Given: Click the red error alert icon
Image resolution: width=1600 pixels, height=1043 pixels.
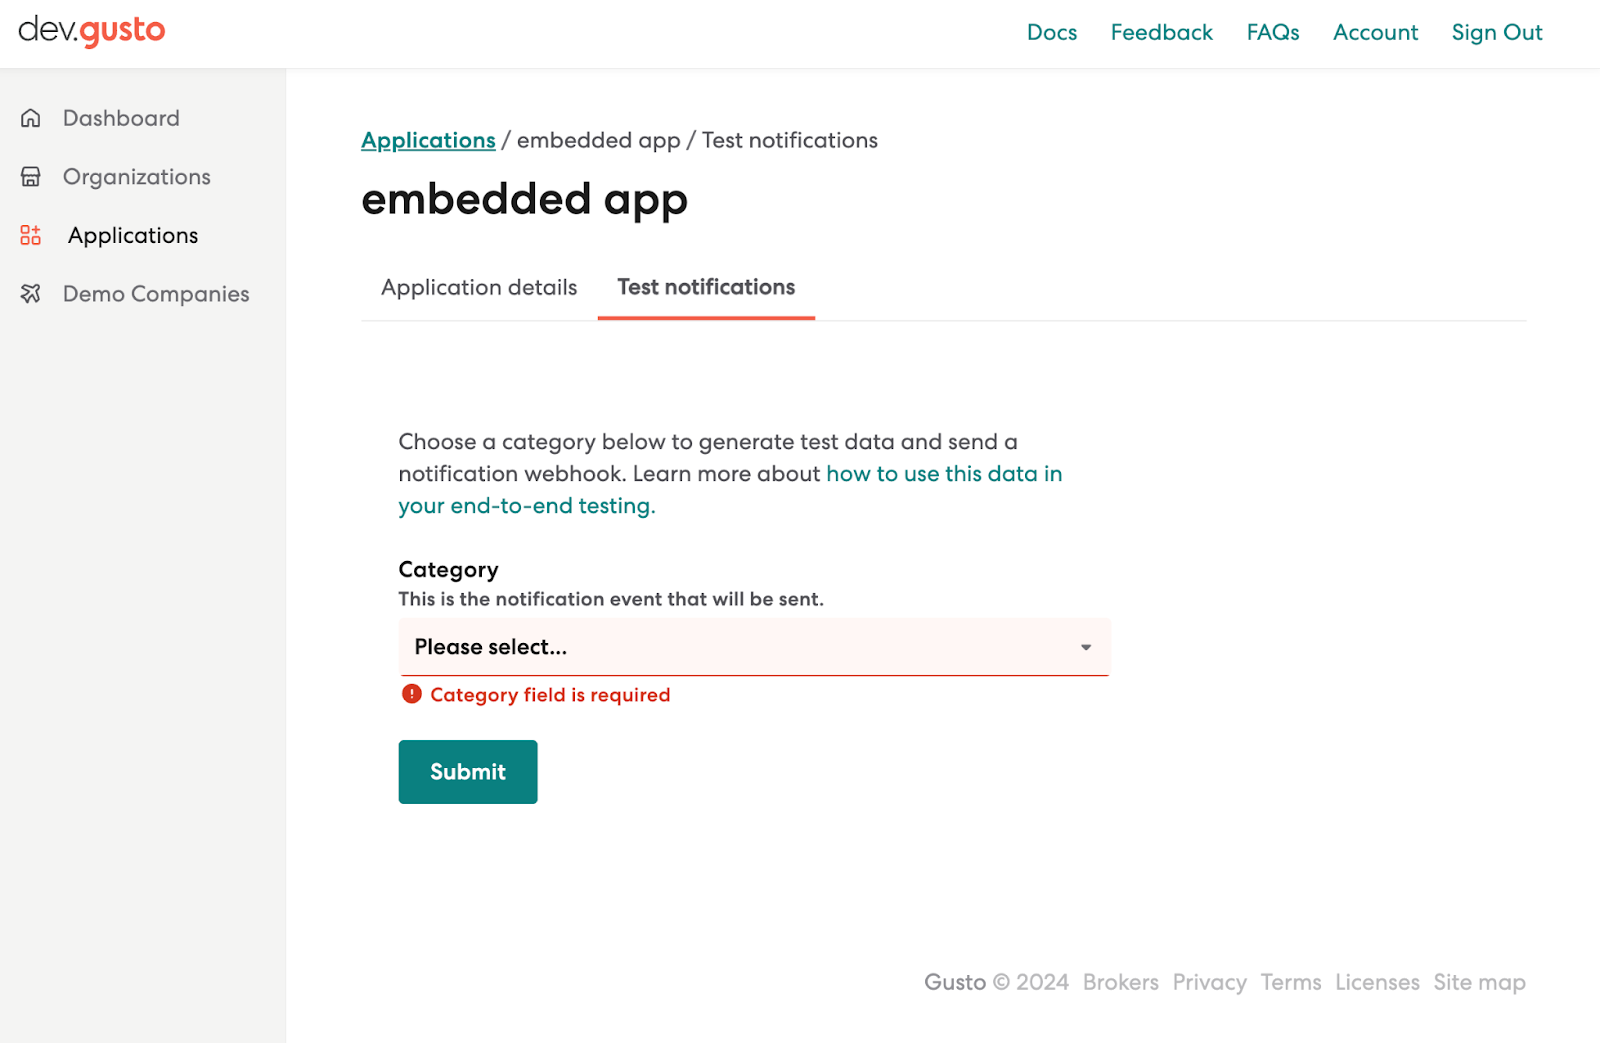Looking at the screenshot, I should tap(412, 694).
